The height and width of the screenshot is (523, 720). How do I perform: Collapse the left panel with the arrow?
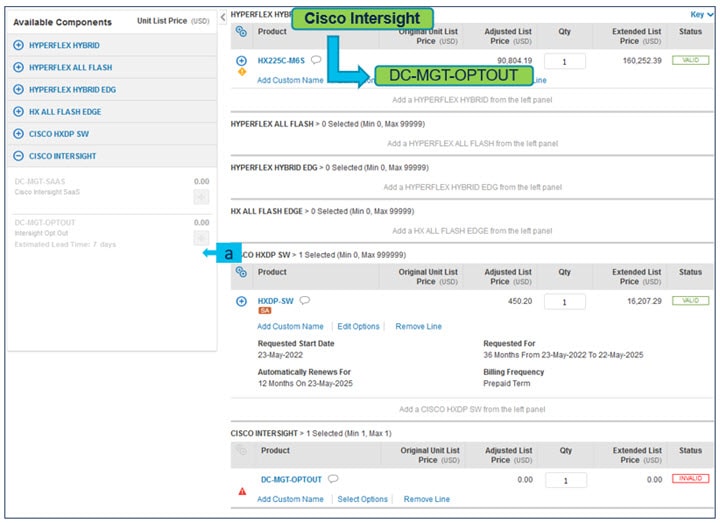222,18
